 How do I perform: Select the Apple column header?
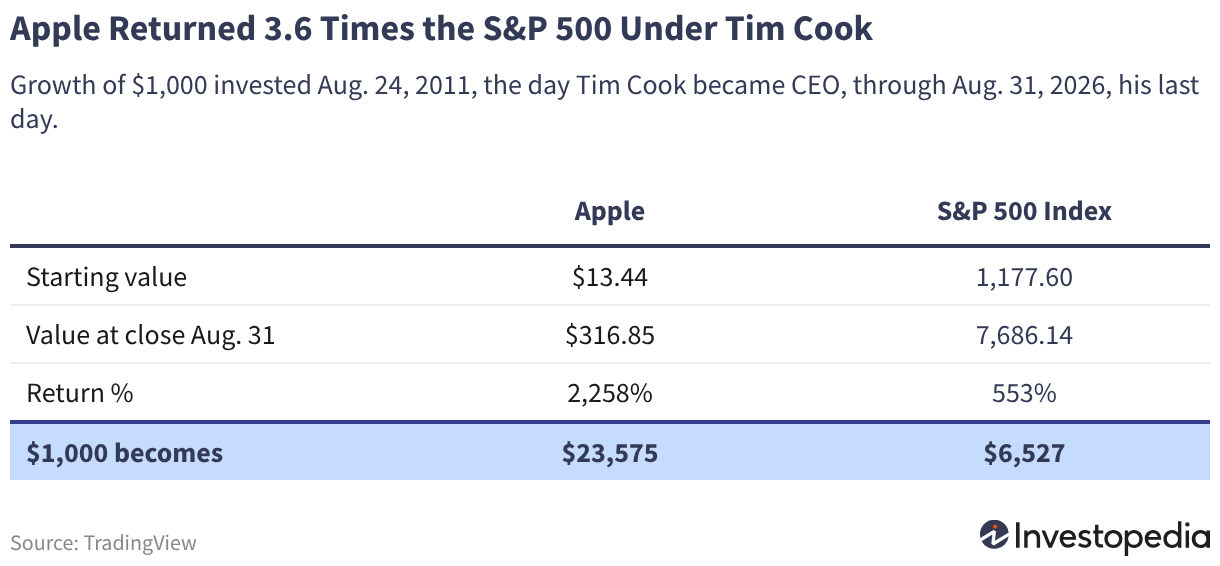pos(610,212)
